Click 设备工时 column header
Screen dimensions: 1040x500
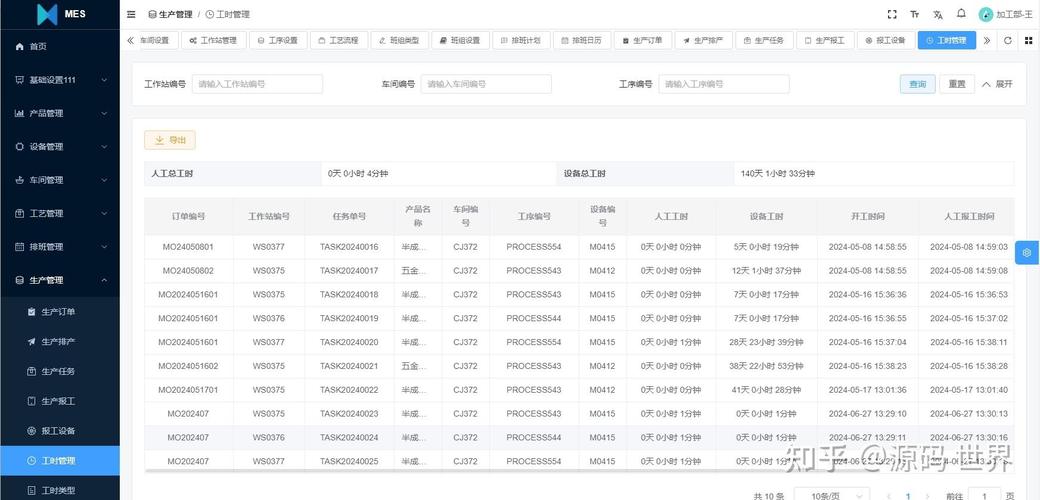click(x=766, y=216)
